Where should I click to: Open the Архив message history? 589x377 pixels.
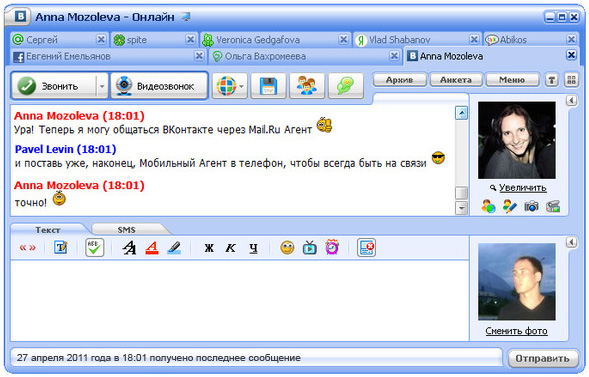pyautogui.click(x=400, y=80)
